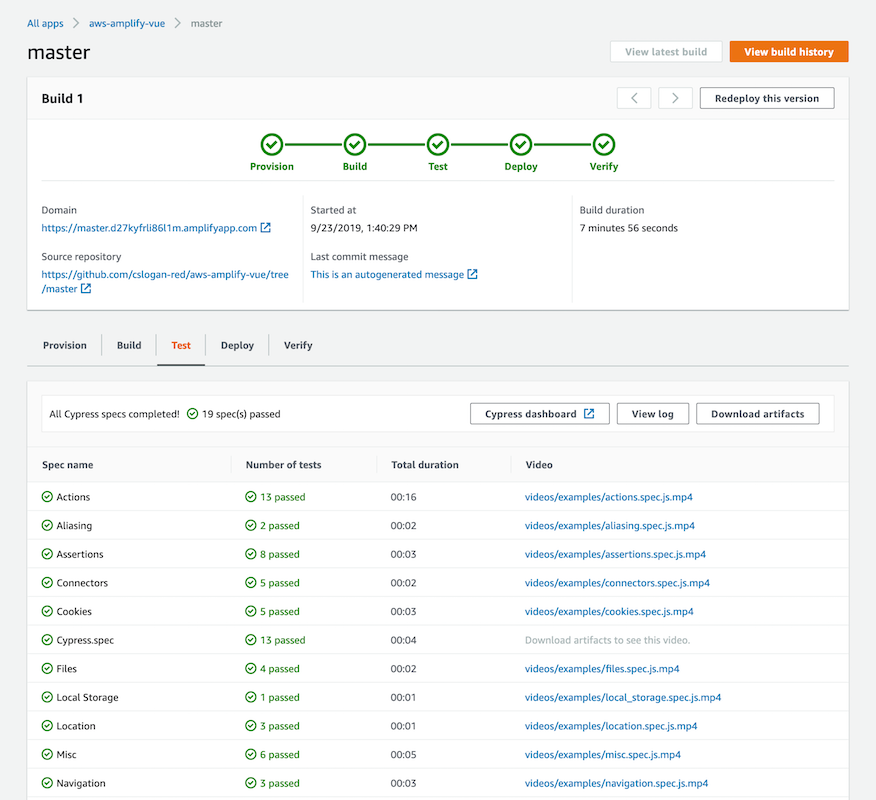Click the Verify step checkmark icon
This screenshot has width=876, height=800.
(x=603, y=145)
